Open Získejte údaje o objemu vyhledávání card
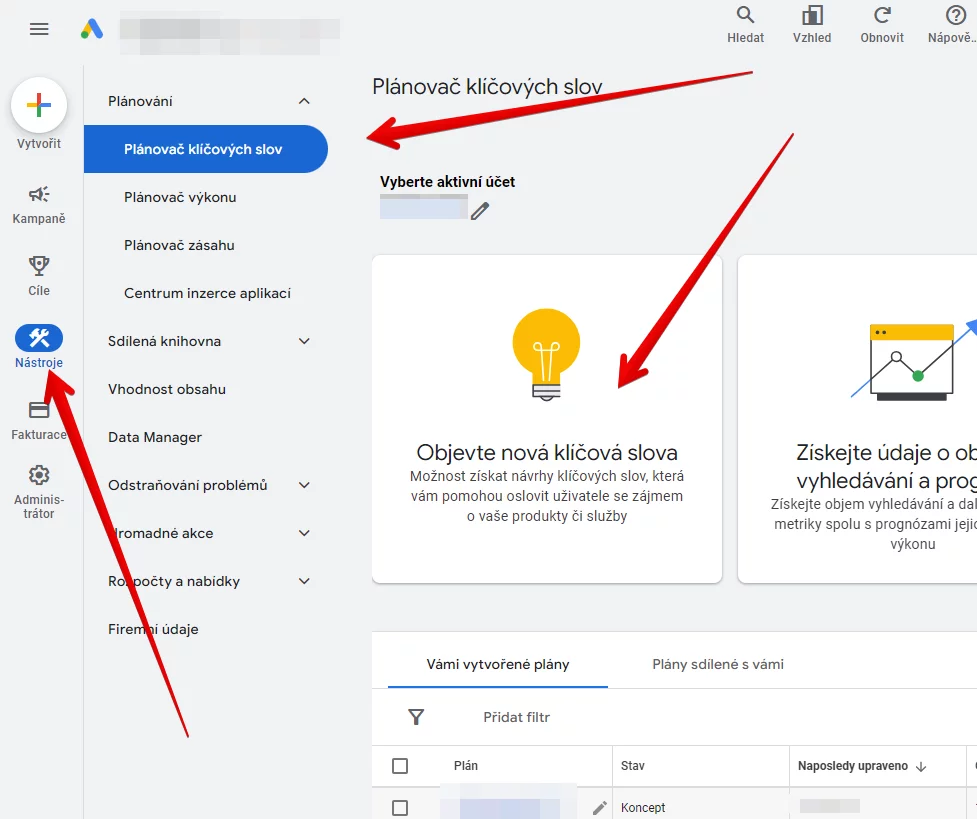Screen dimensions: 977x819 (857, 419)
